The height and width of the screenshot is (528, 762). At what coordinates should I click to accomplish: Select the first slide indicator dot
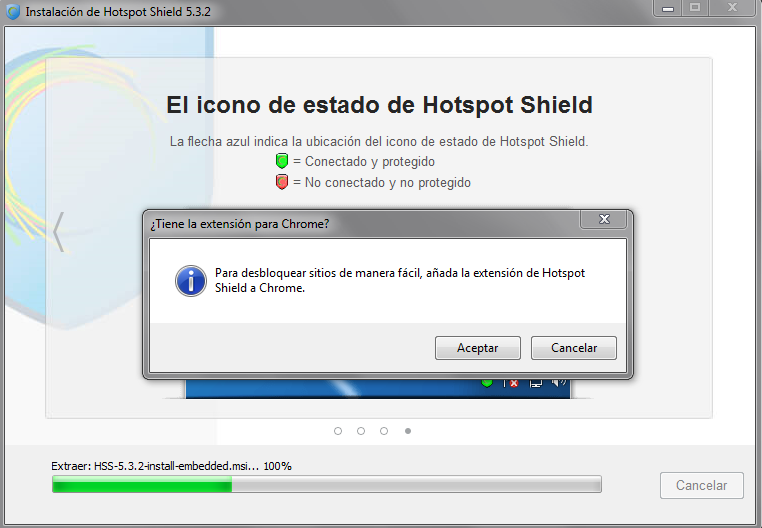click(338, 431)
